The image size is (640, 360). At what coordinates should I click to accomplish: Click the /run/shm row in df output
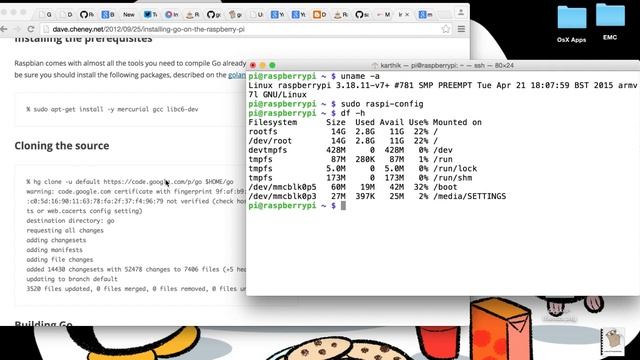(x=360, y=178)
